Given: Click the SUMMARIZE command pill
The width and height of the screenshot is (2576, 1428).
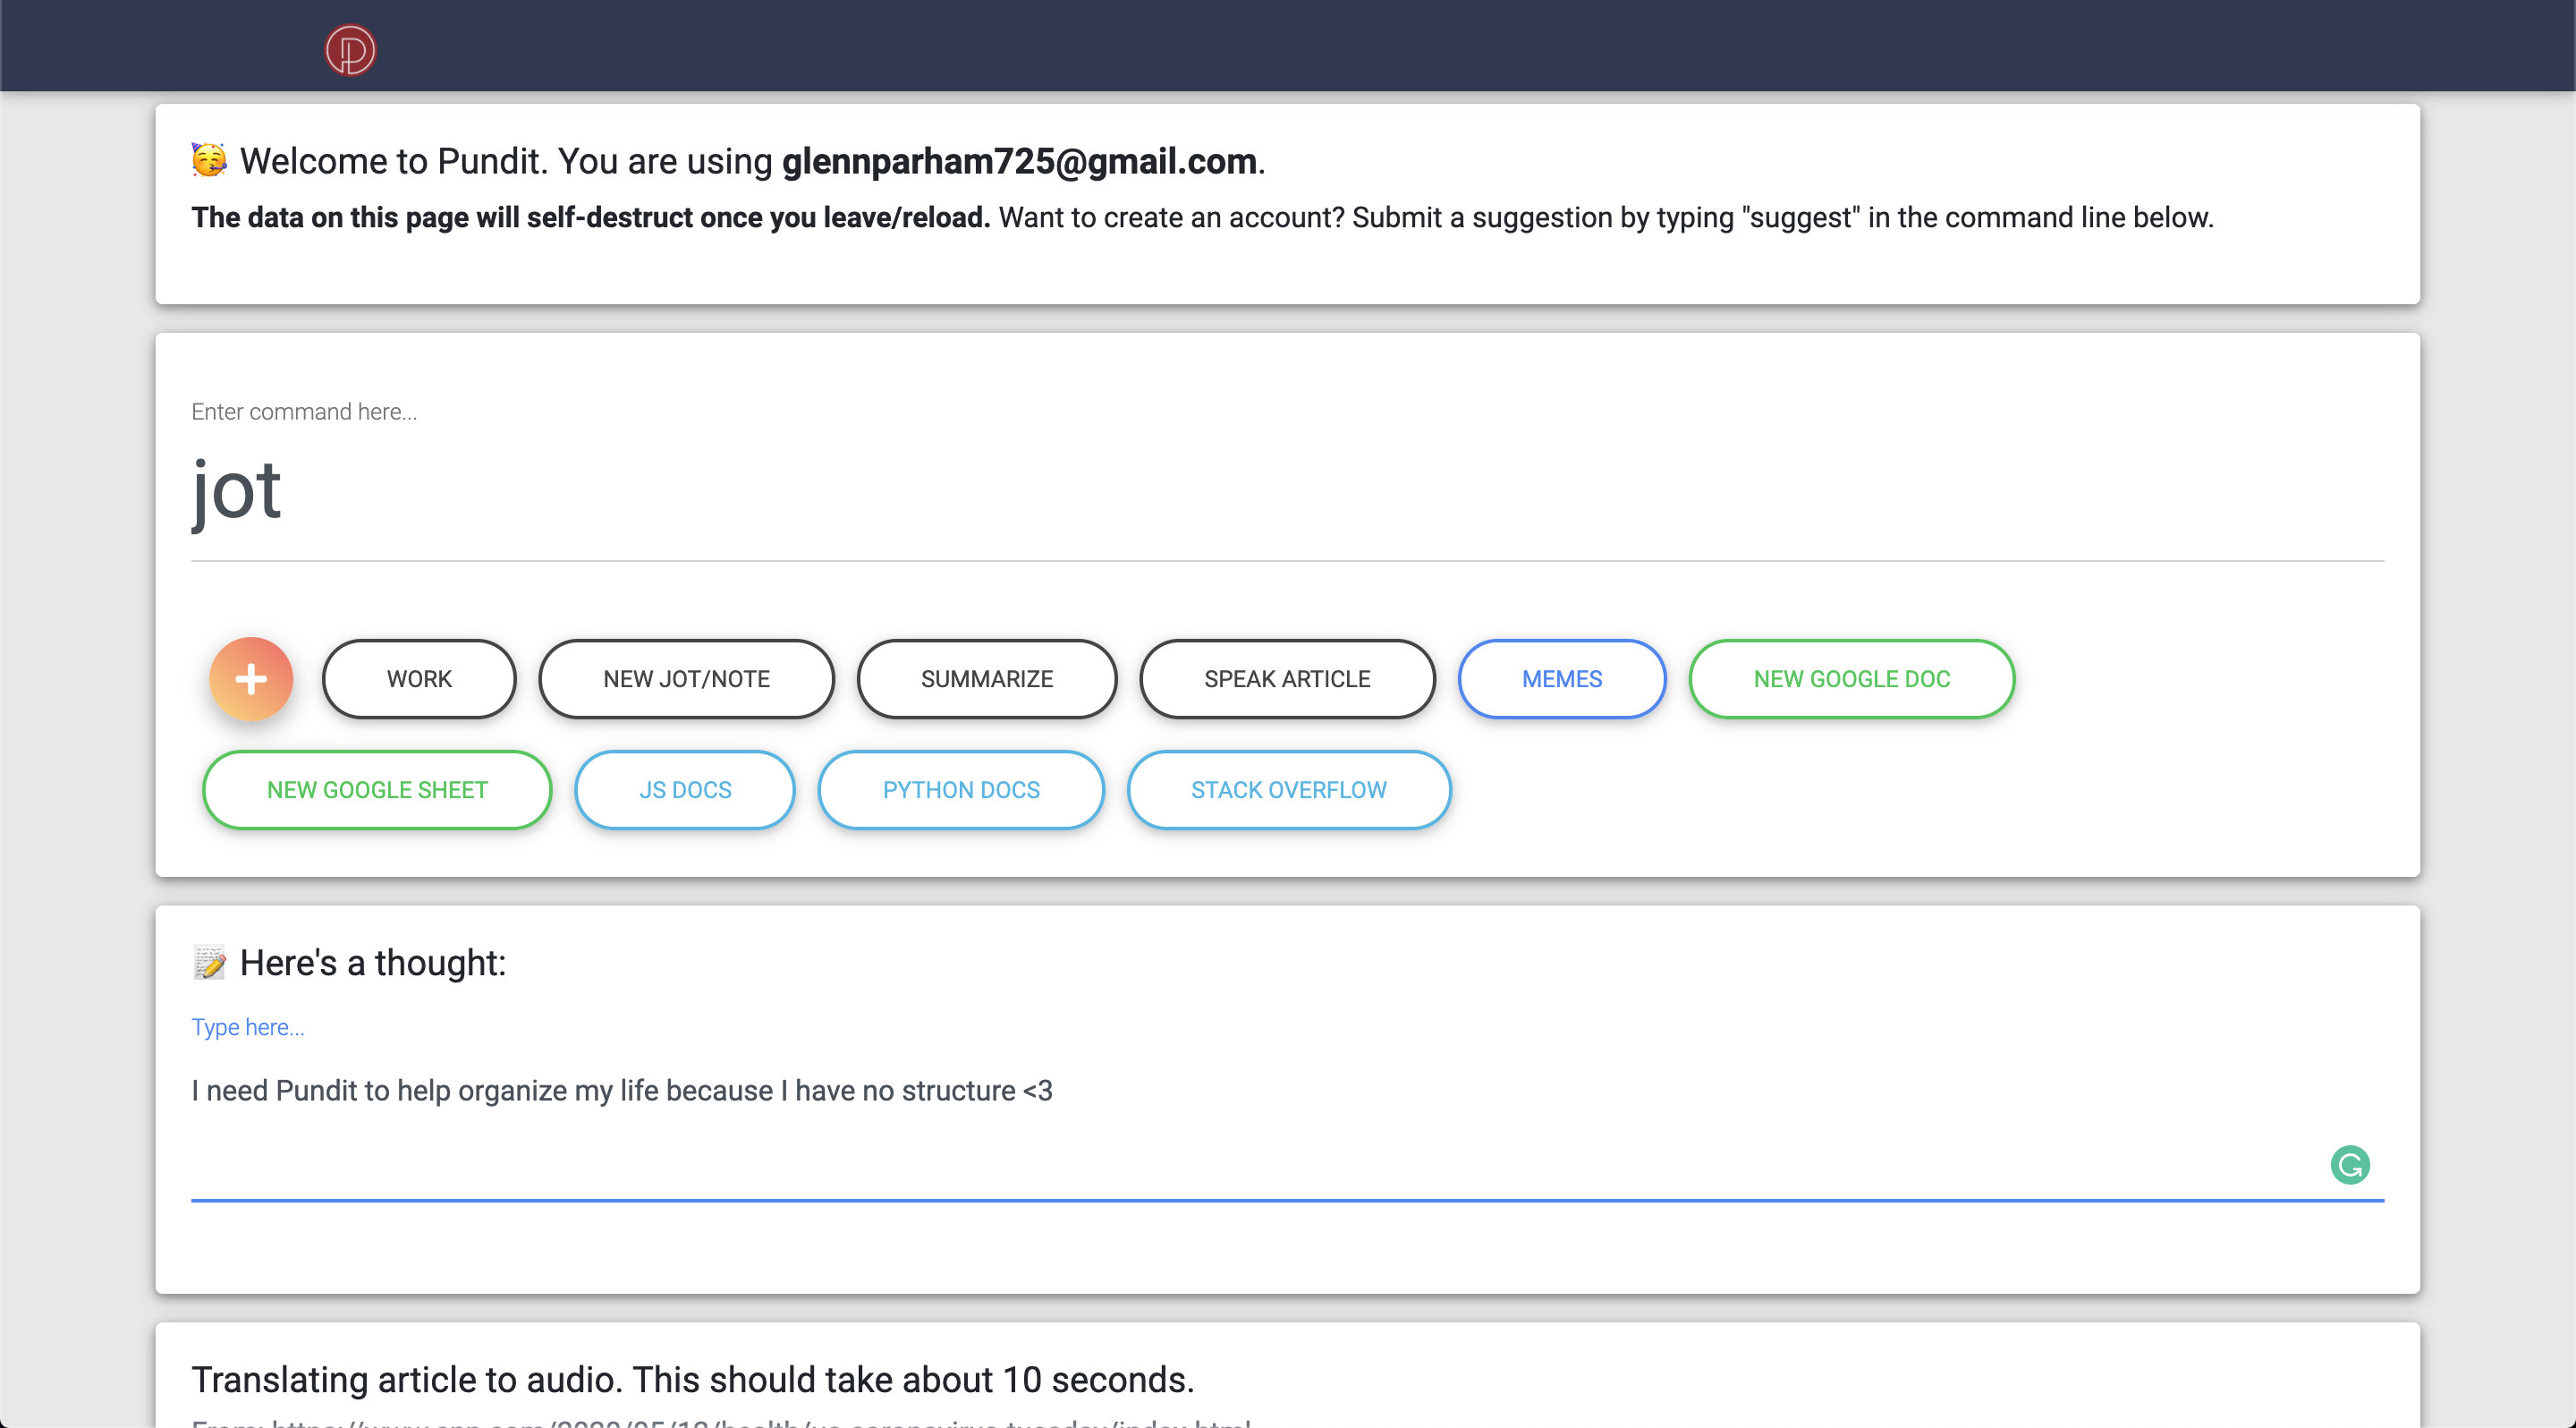Looking at the screenshot, I should point(987,679).
